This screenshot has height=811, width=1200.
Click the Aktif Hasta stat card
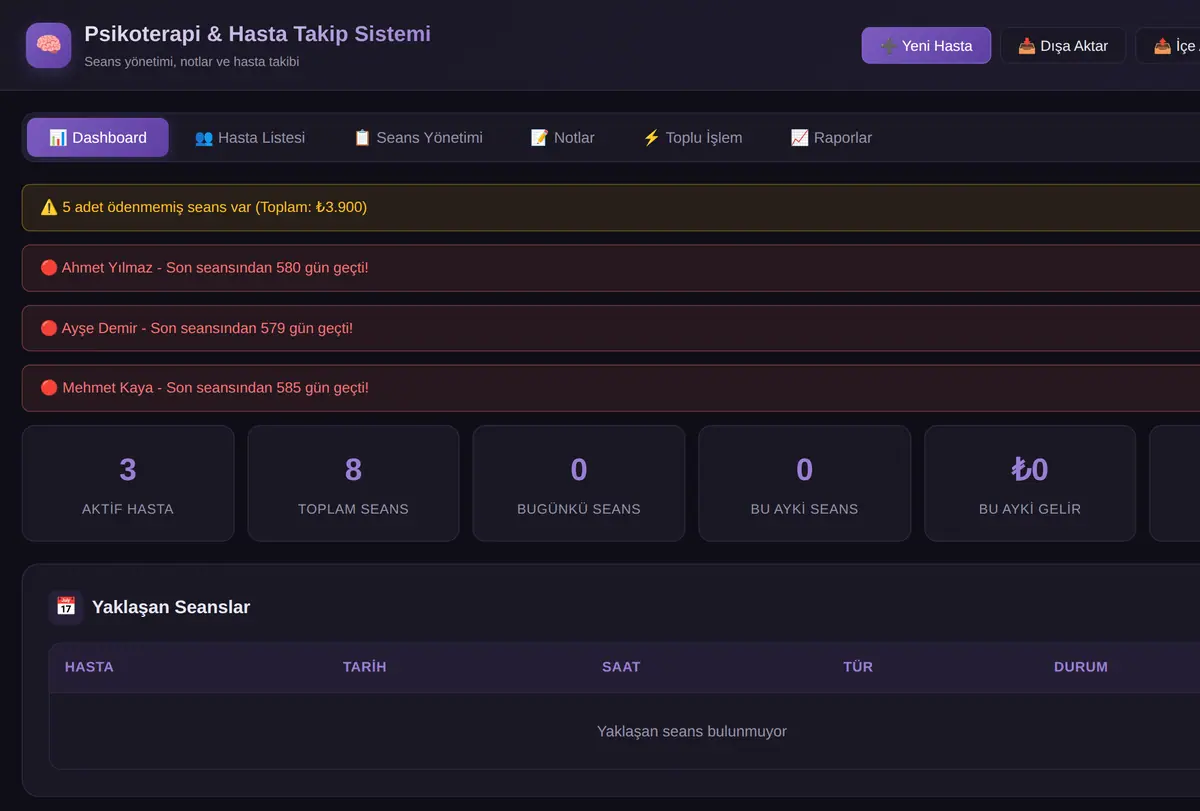[128, 484]
